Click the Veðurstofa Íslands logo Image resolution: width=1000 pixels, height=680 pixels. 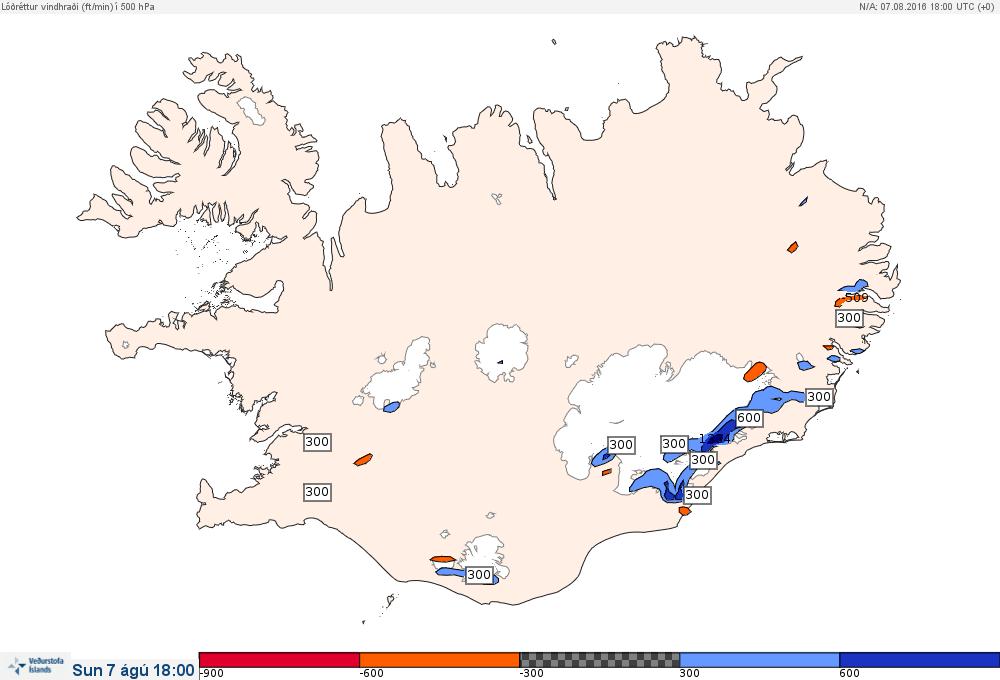click(x=36, y=666)
